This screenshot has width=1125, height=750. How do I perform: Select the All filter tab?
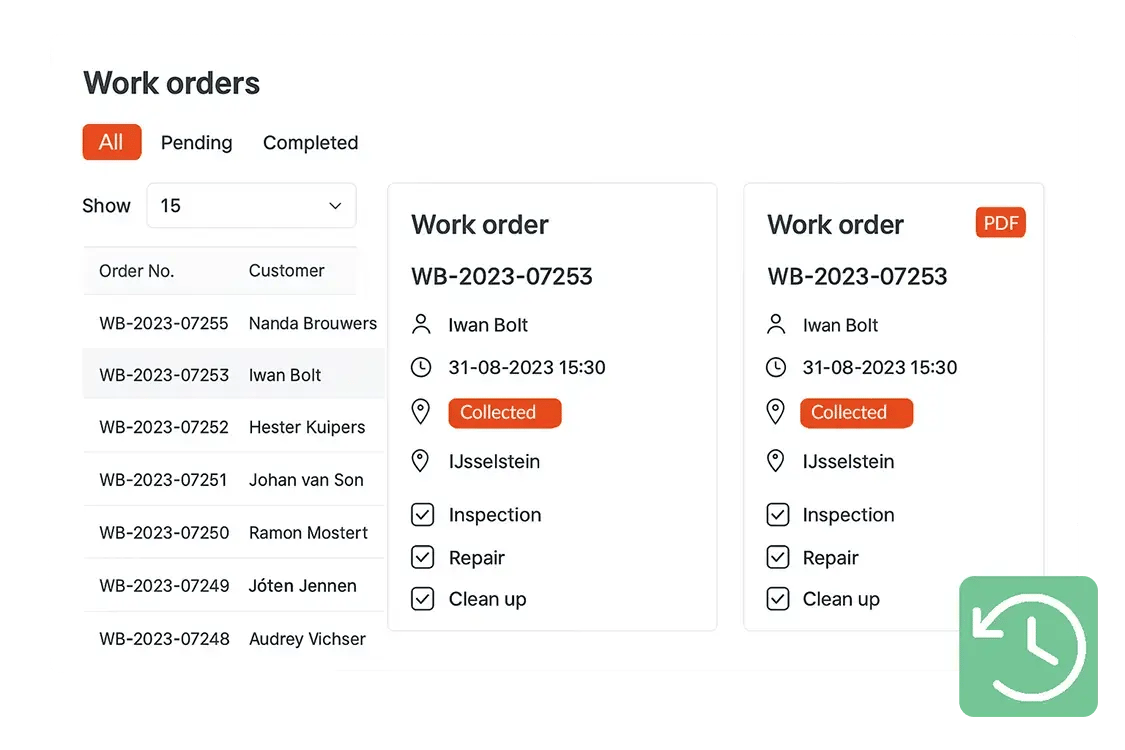(111, 142)
